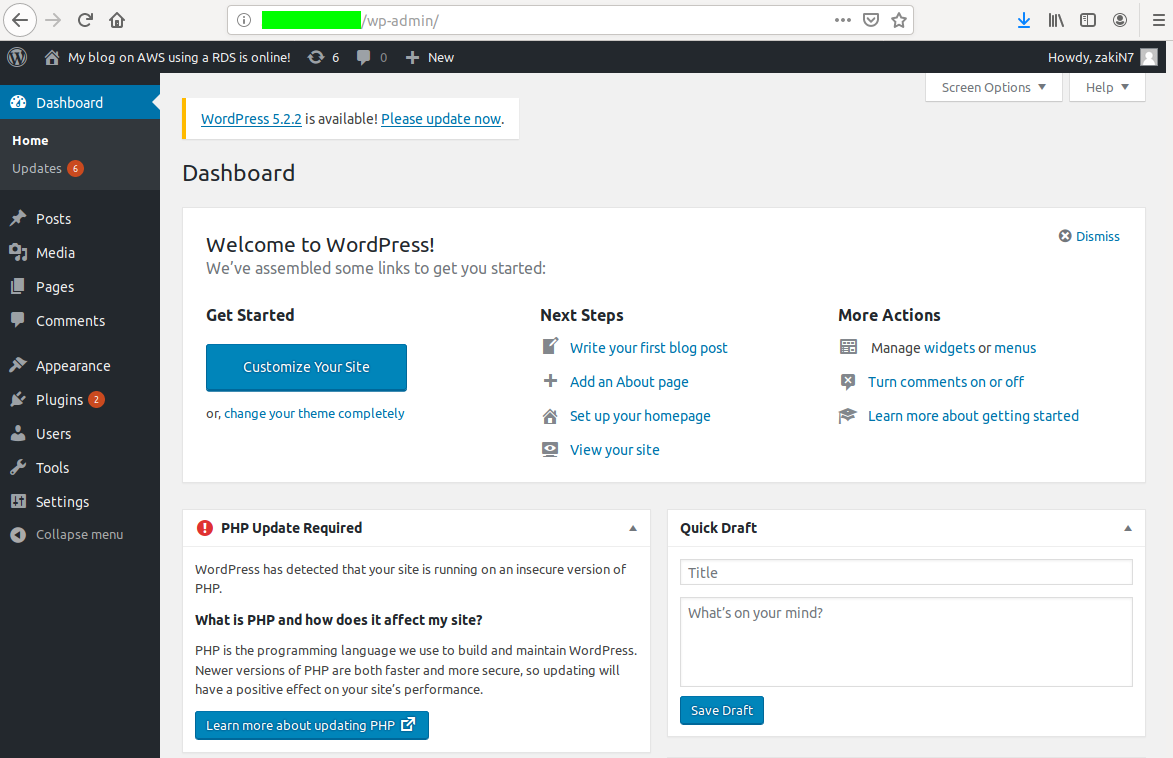Image resolution: width=1173 pixels, height=758 pixels.
Task: Click the monitor icon beside View your site
Action: (550, 450)
